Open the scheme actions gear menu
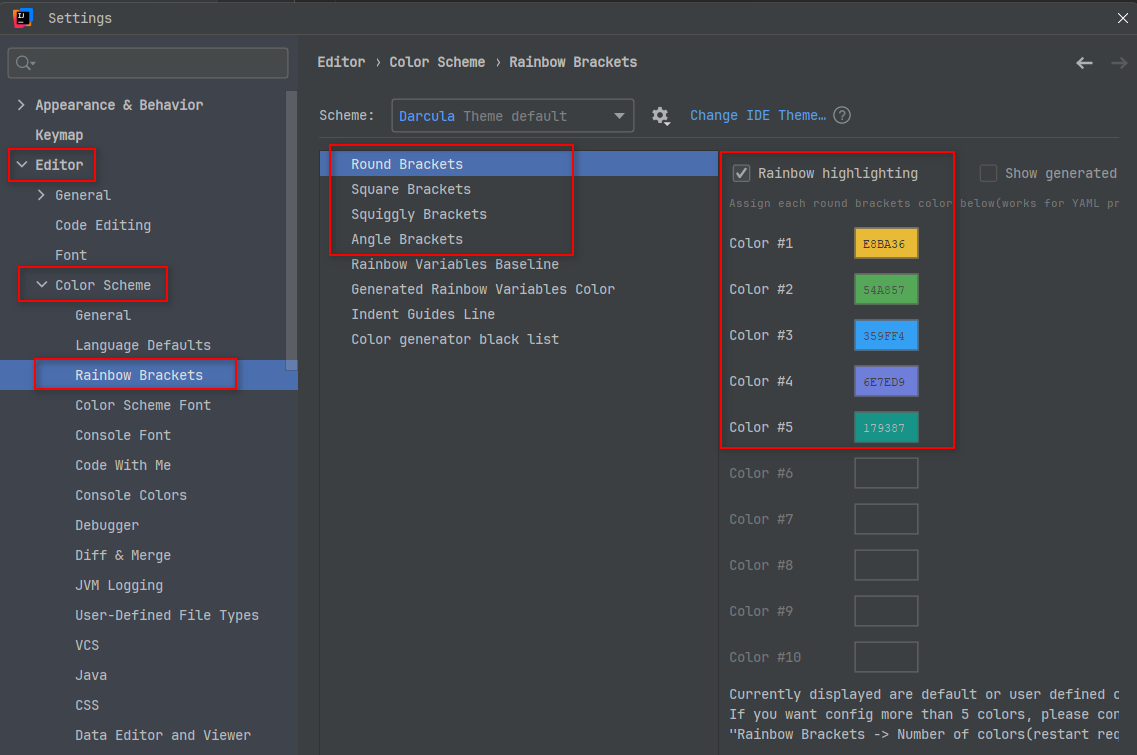Viewport: 1137px width, 755px height. 660,116
